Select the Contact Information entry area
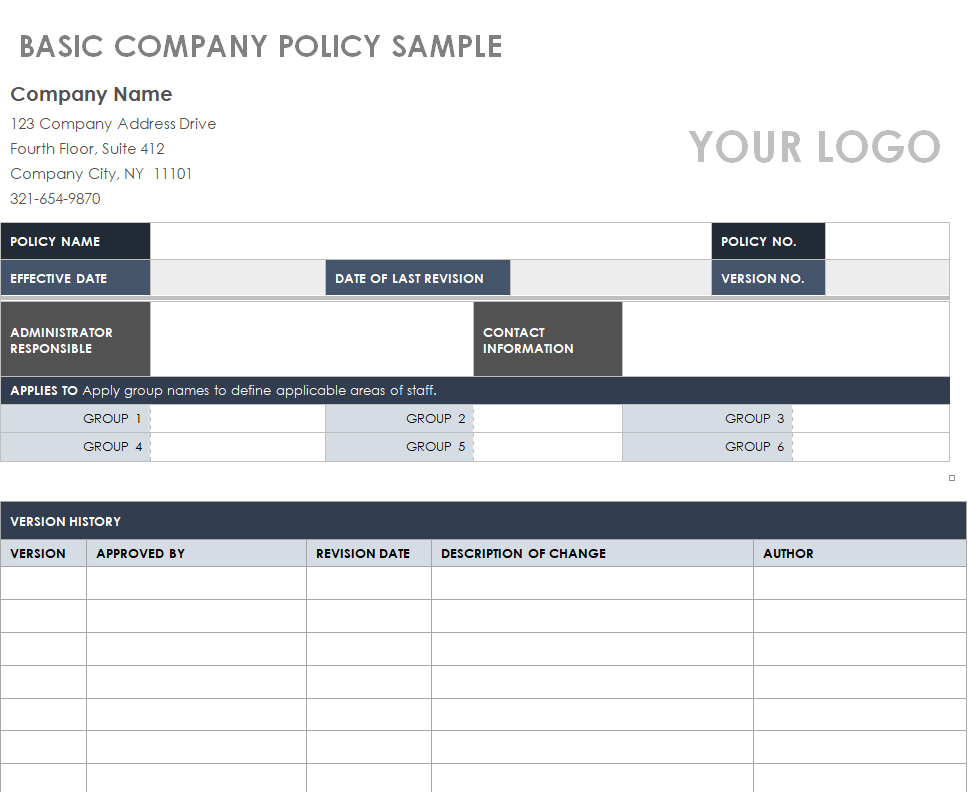The width and height of the screenshot is (972, 792). coord(784,340)
